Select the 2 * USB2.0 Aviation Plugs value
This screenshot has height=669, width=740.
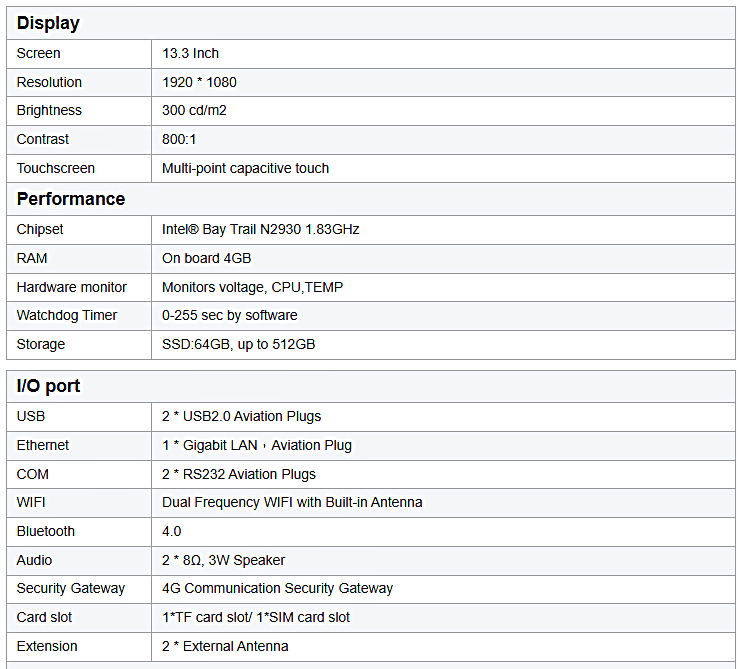(241, 417)
